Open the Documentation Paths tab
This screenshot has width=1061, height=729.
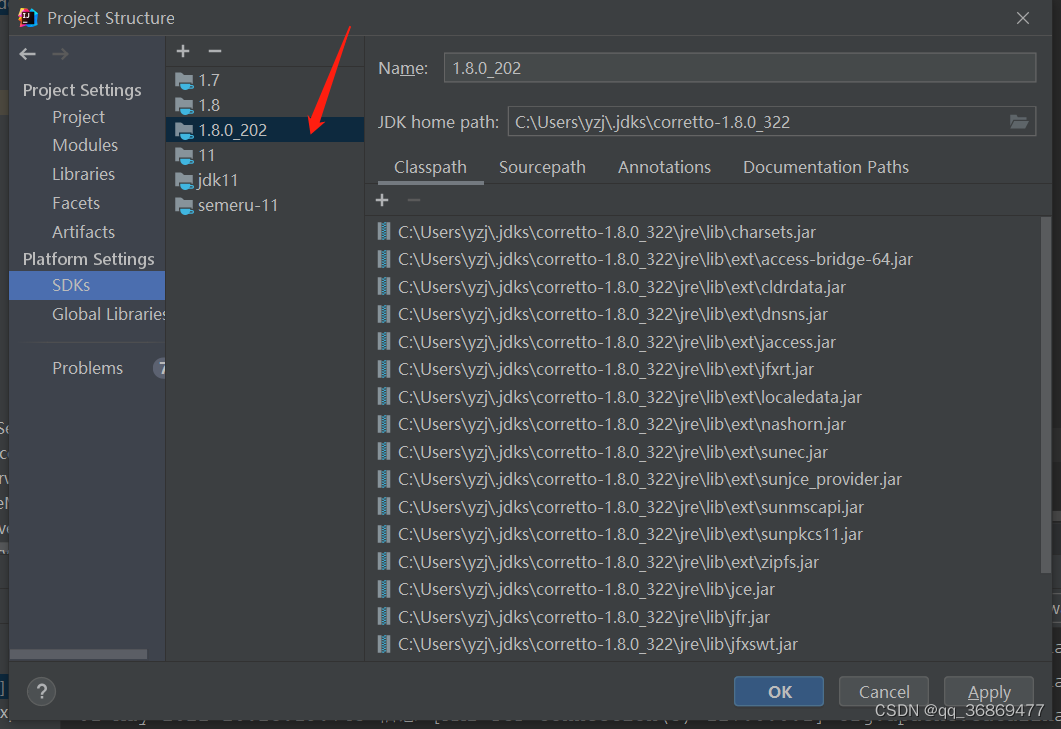(826, 167)
